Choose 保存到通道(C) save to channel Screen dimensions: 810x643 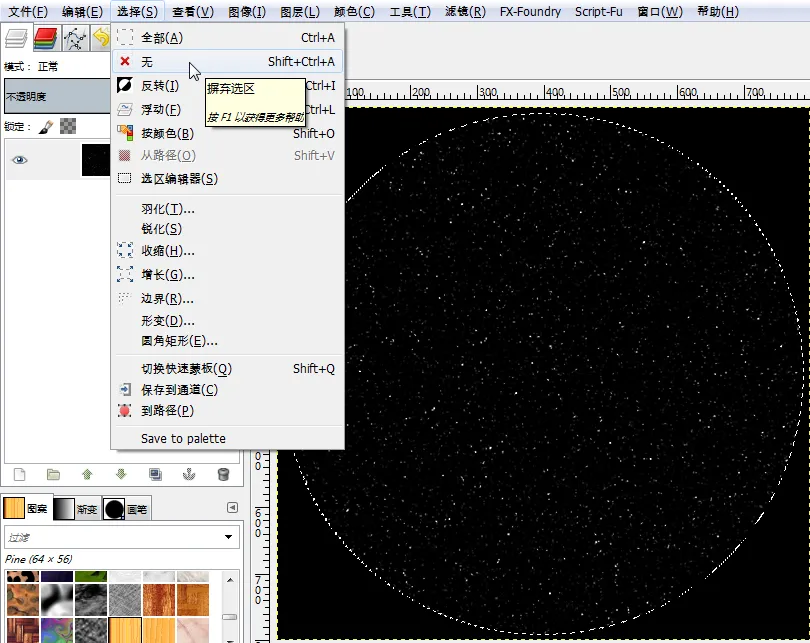[227, 389]
